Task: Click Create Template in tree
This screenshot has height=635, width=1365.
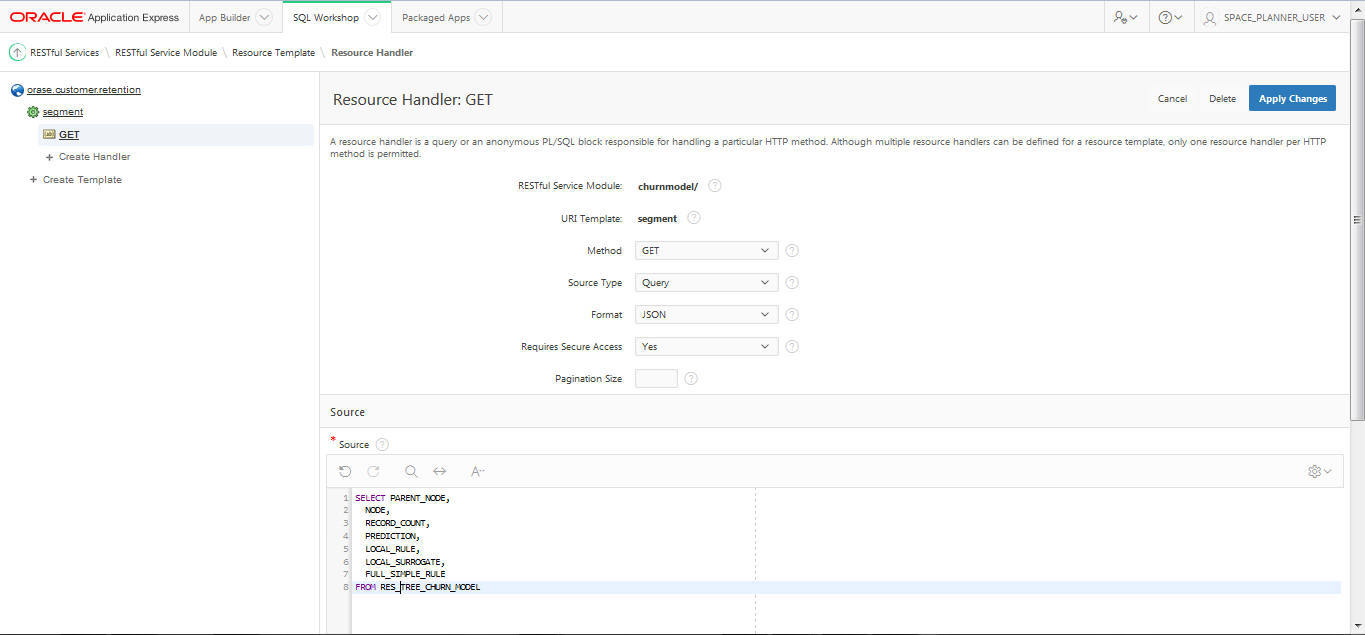Action: pyautogui.click(x=82, y=180)
